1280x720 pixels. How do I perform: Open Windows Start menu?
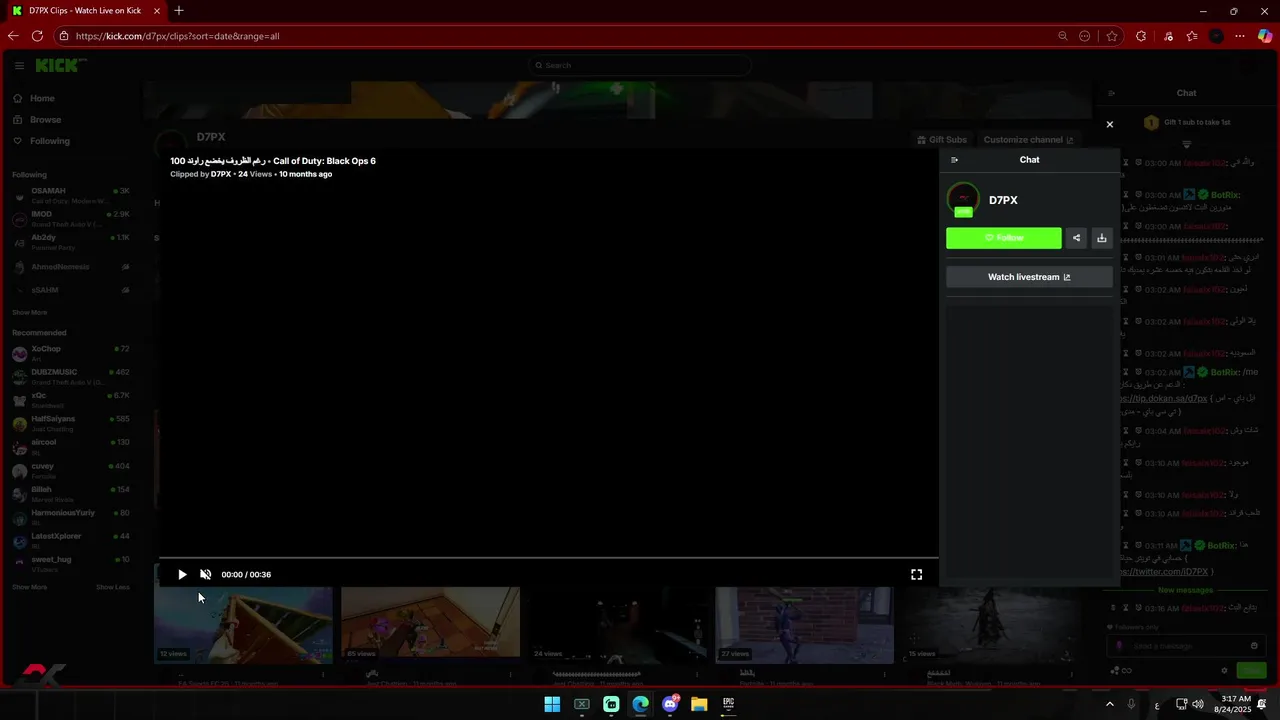tap(552, 704)
